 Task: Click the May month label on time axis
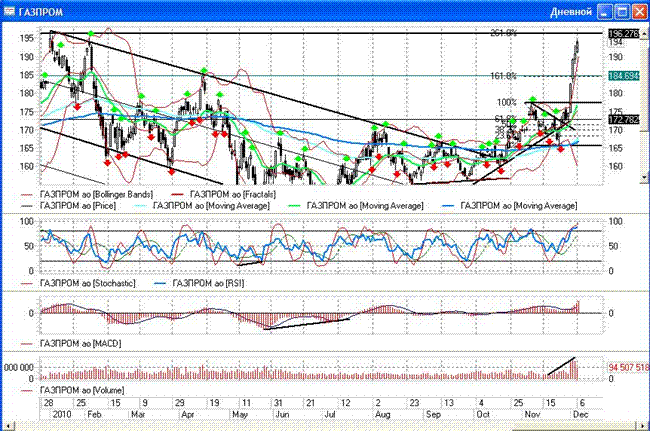(x=240, y=414)
